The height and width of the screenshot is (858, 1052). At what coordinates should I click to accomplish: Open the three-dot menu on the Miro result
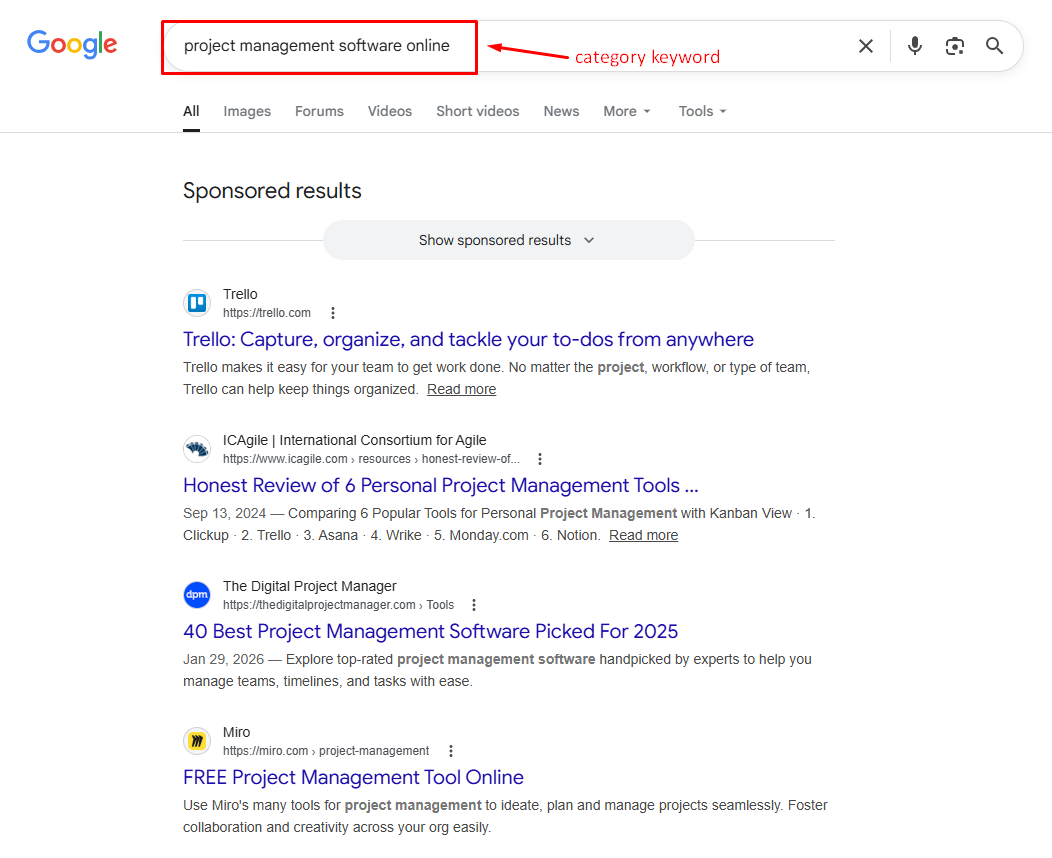451,750
